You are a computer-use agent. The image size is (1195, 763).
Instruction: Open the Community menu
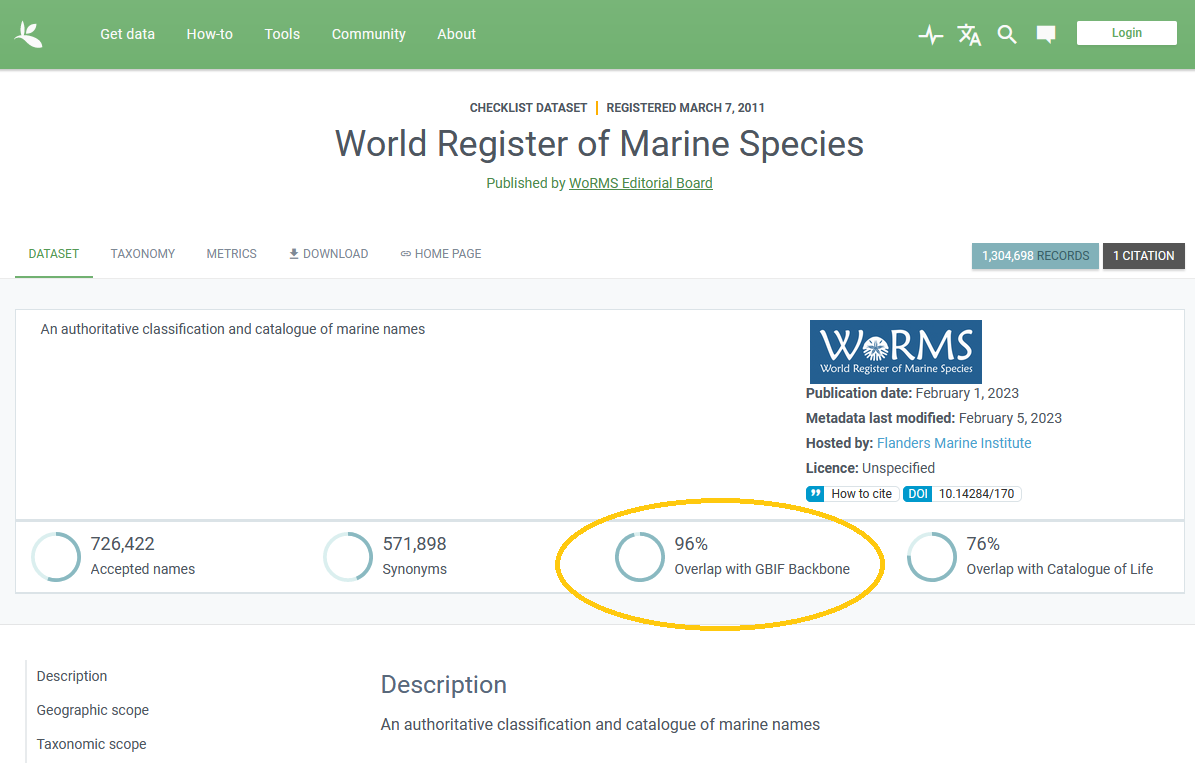point(368,34)
